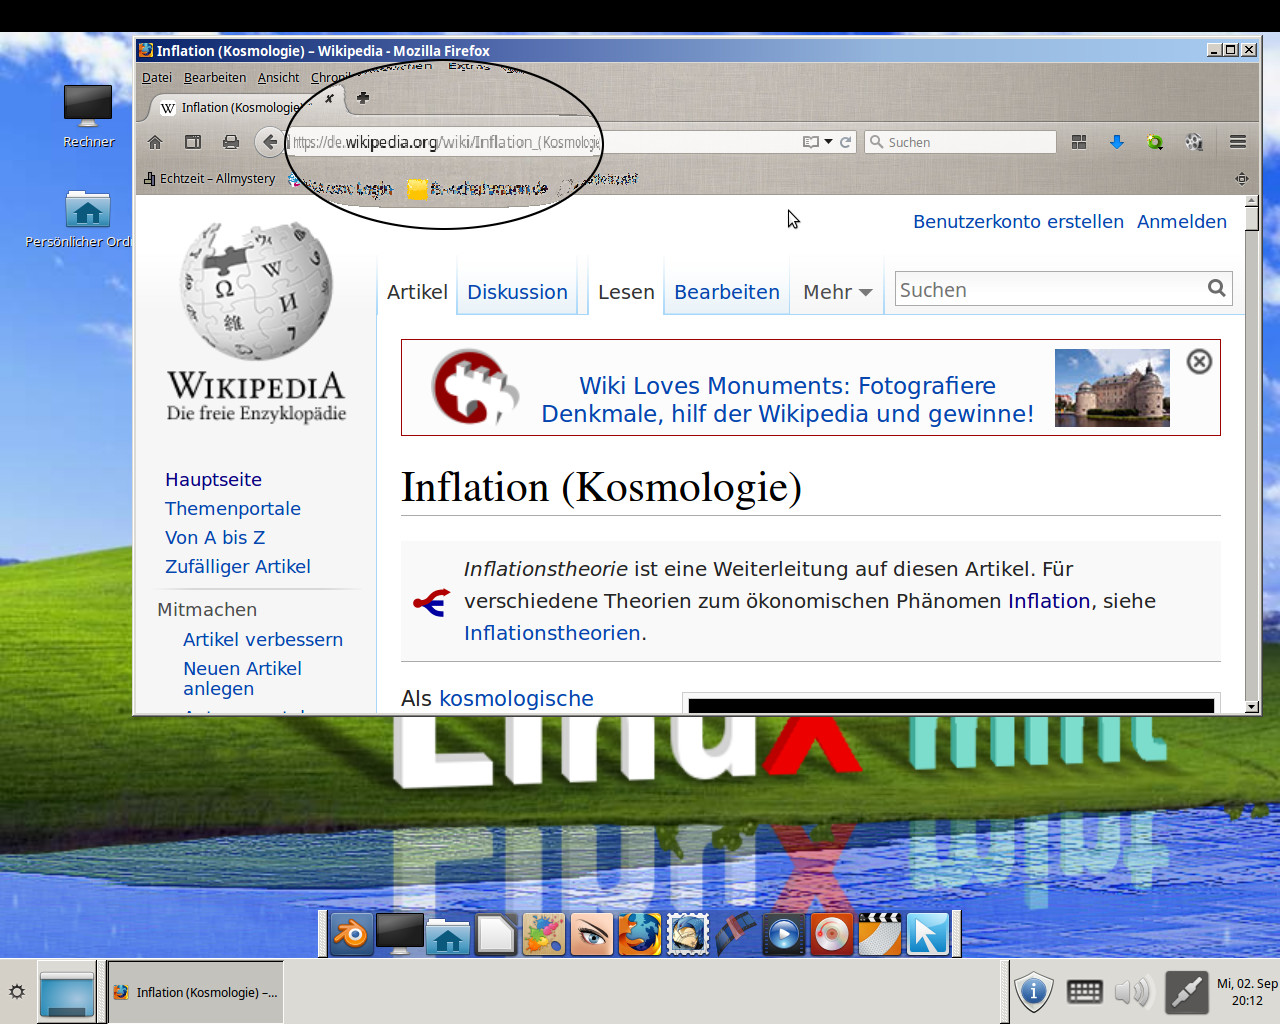This screenshot has width=1280, height=1024.
Task: Open the Firefox home page button
Action: [x=155, y=142]
